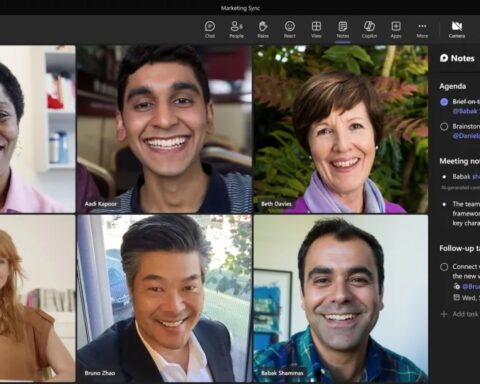The image size is (480, 384).
Task: Check the Brainstorm agenda item circle
Action: [x=444, y=127]
